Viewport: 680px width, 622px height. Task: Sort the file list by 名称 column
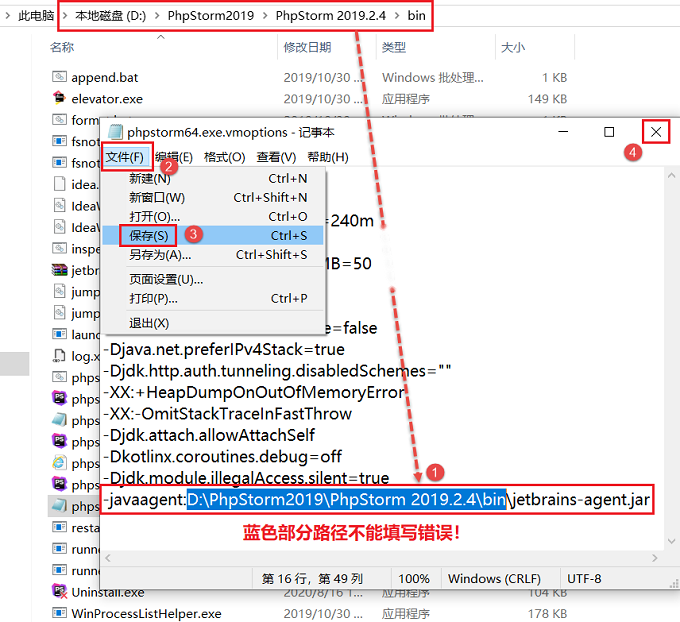point(62,47)
